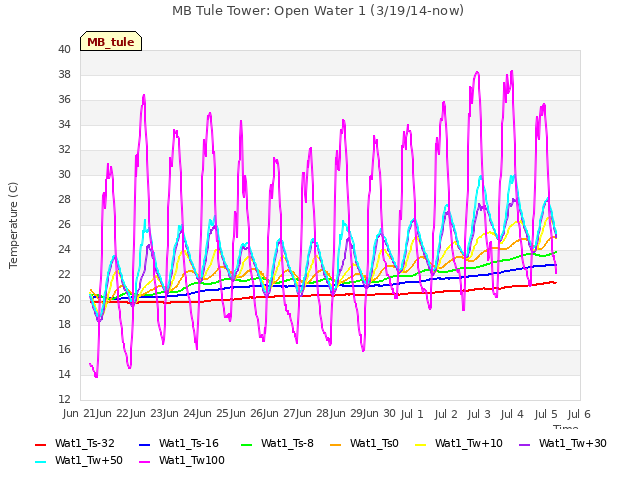Select the Wat1_Ts0 legend label
The height and width of the screenshot is (480, 640).
pyautogui.click(x=374, y=443)
